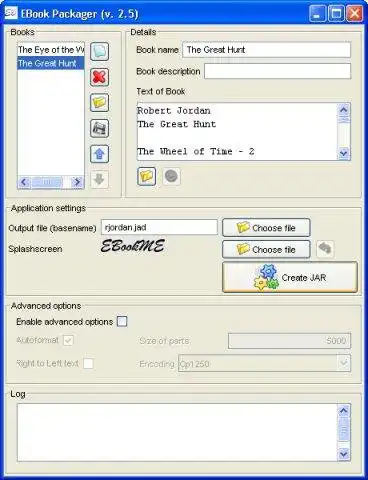Click the Create JAR button
This screenshot has height=480, width=368.
[290, 277]
